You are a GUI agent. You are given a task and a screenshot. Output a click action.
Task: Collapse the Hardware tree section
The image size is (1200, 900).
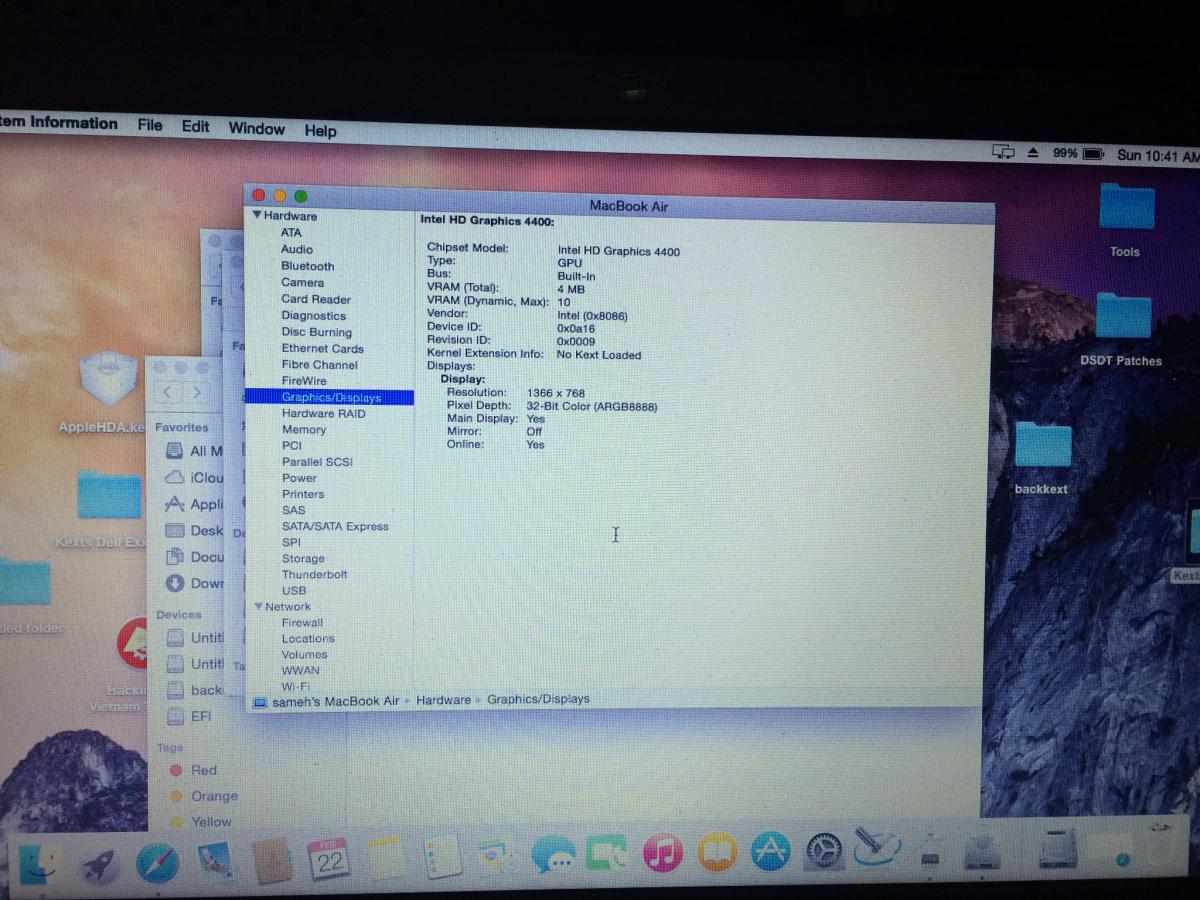[x=257, y=215]
